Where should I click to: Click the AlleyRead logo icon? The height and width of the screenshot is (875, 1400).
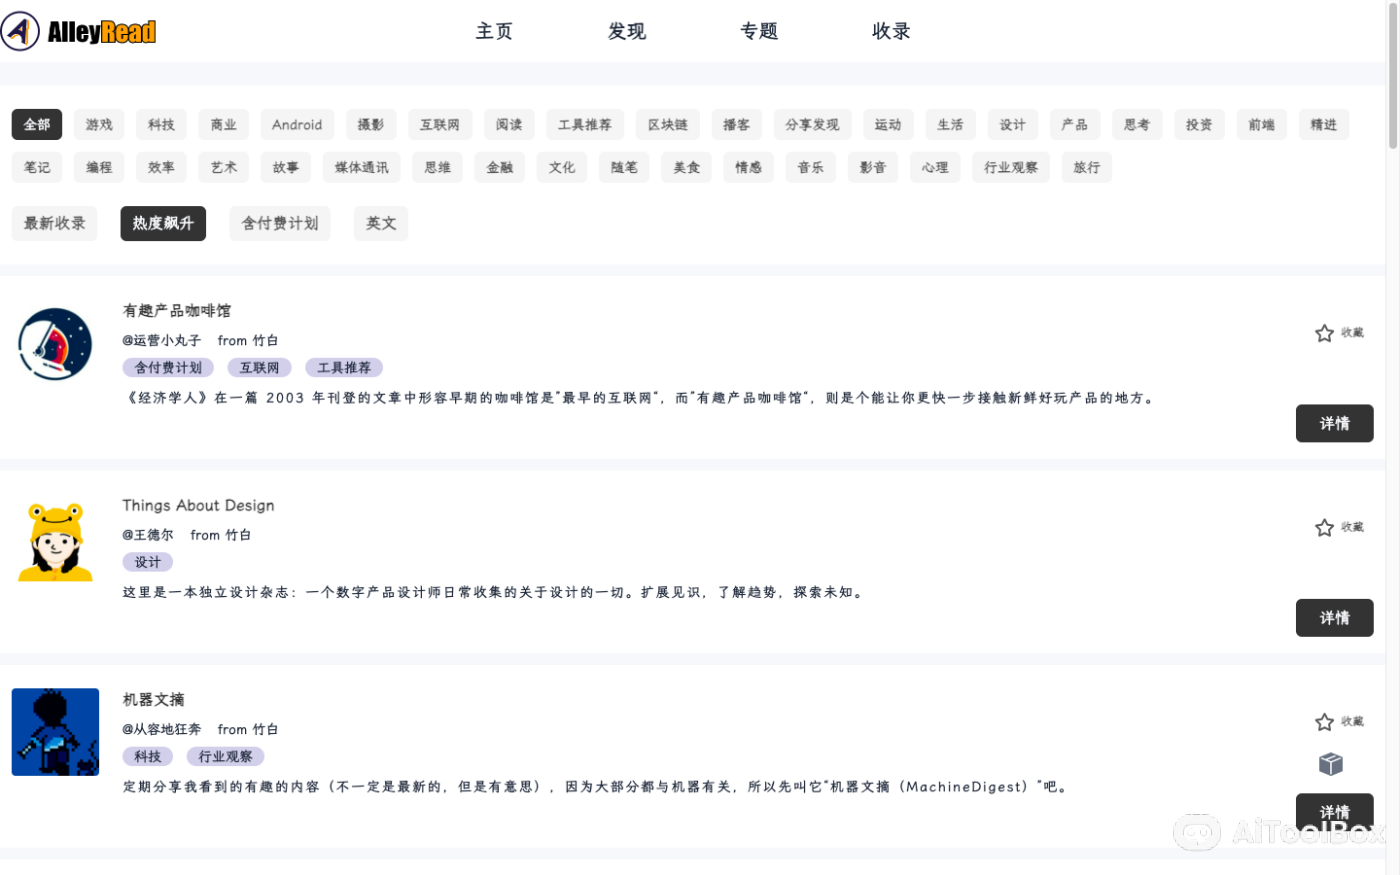coord(20,30)
